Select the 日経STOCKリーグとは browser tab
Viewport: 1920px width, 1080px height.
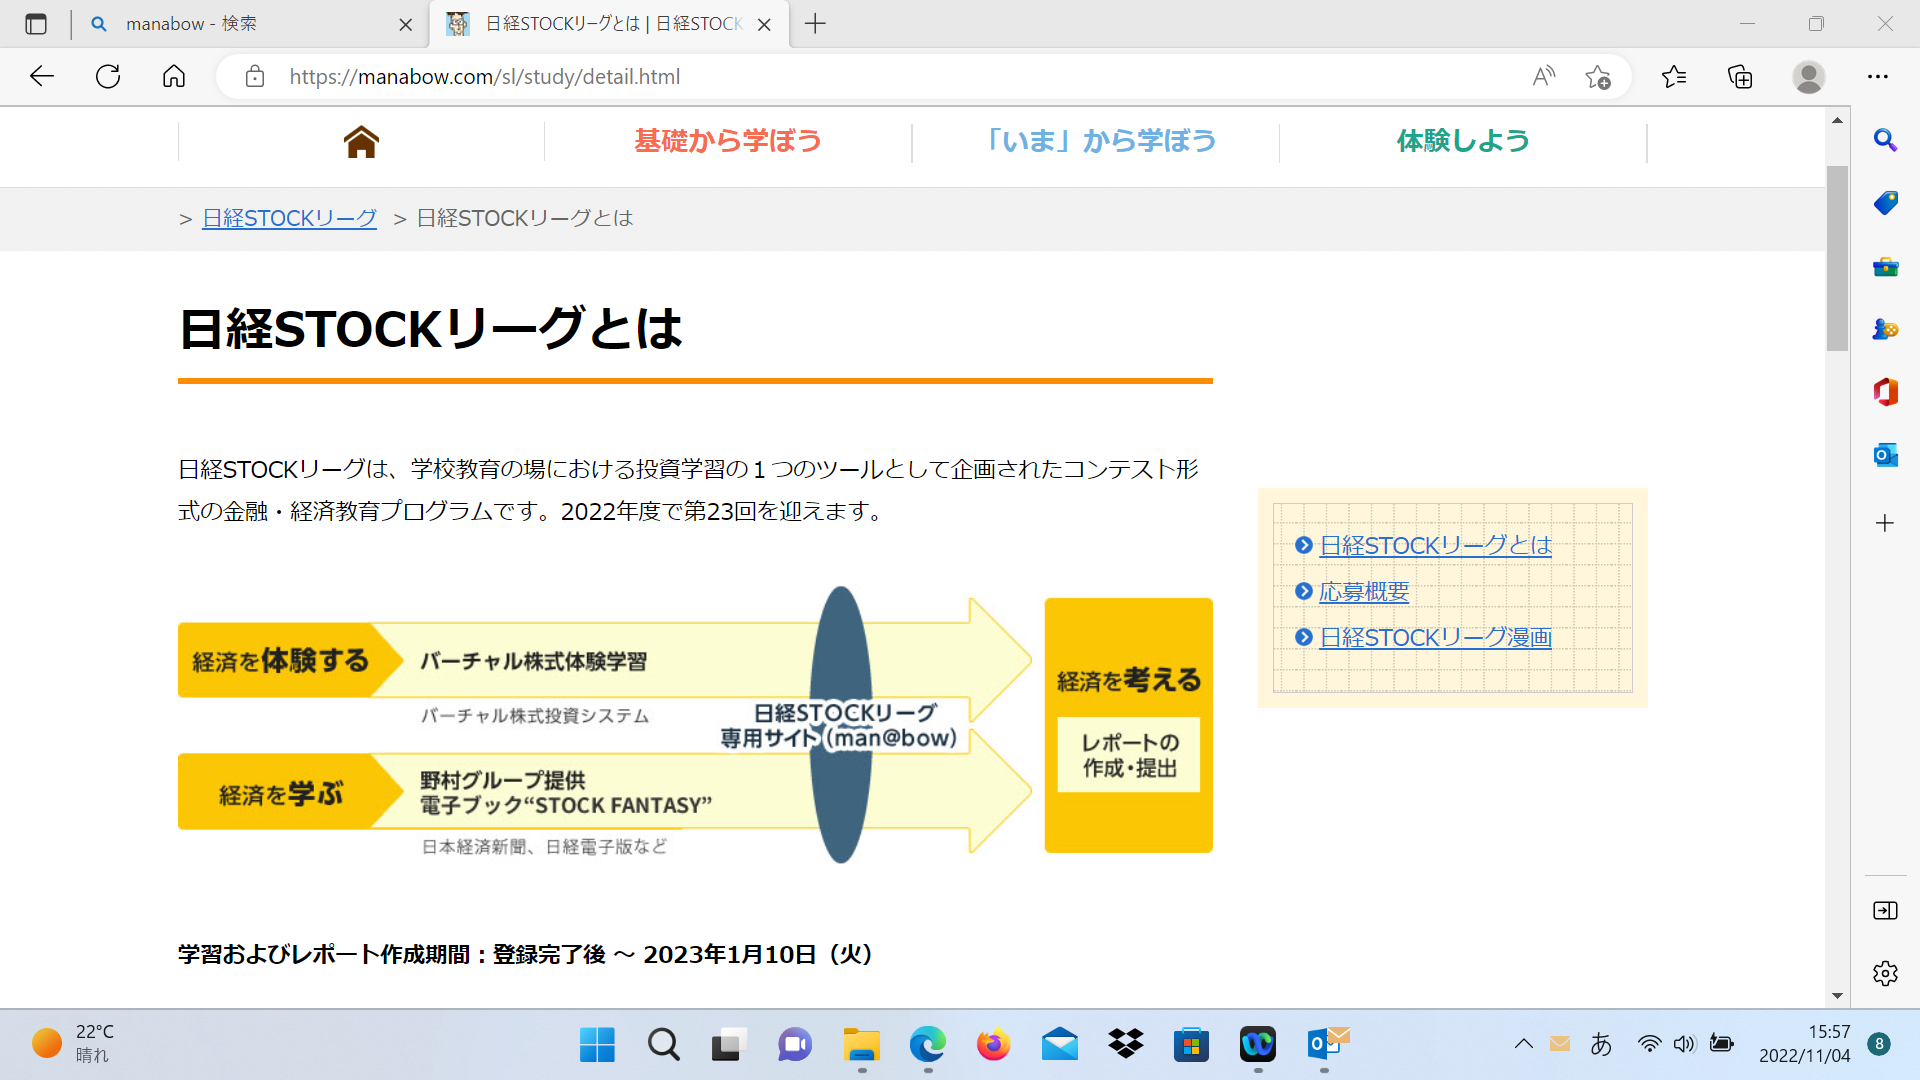(x=608, y=24)
